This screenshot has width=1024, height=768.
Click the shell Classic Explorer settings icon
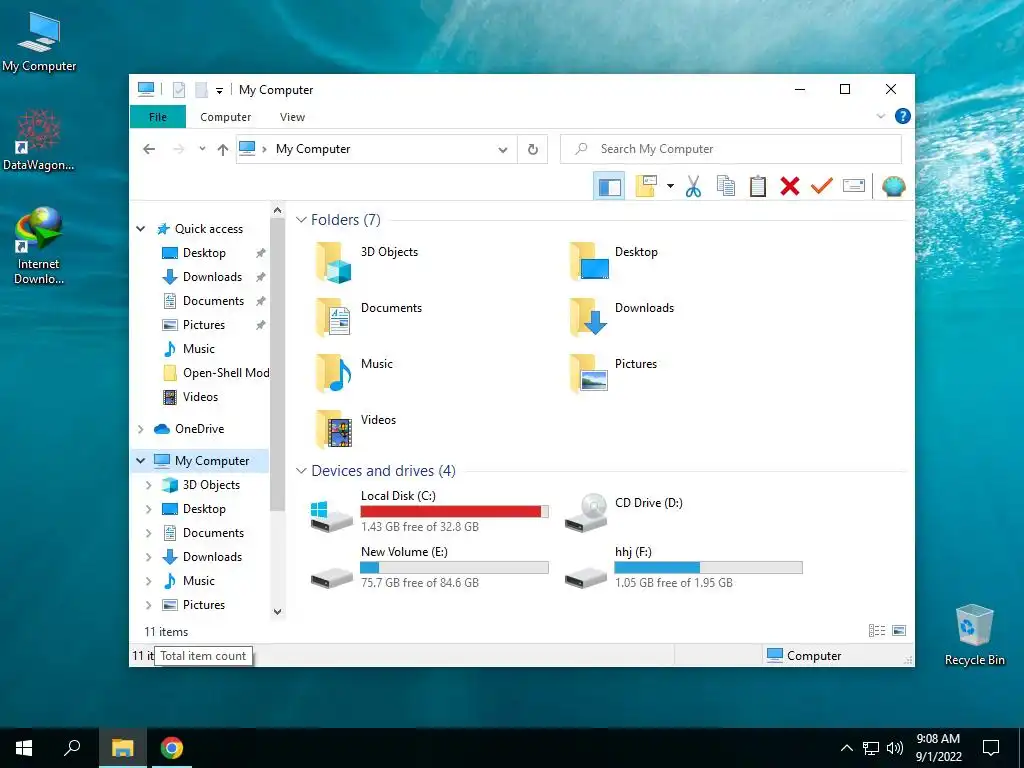tap(893, 187)
